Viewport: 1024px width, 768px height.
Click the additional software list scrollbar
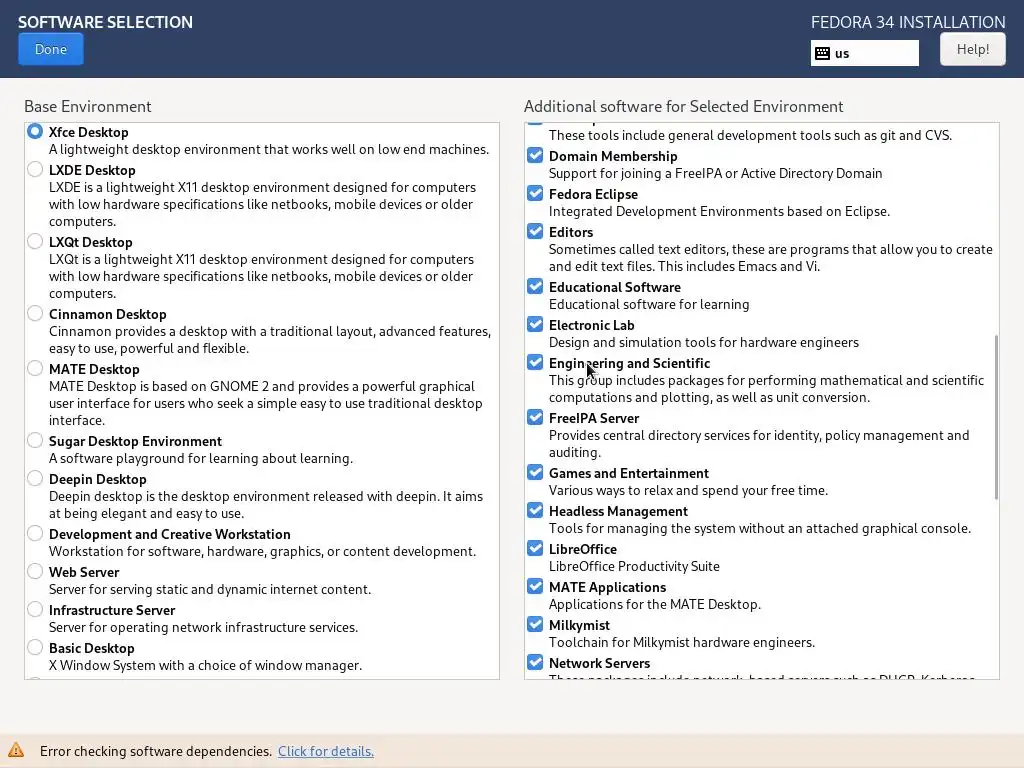pos(996,417)
